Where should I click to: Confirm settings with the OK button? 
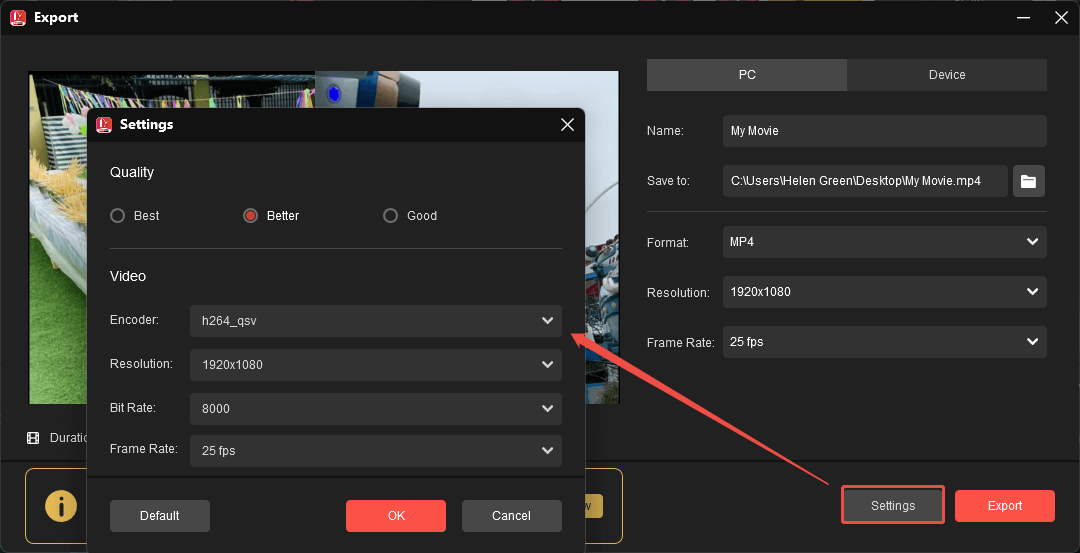coord(396,516)
